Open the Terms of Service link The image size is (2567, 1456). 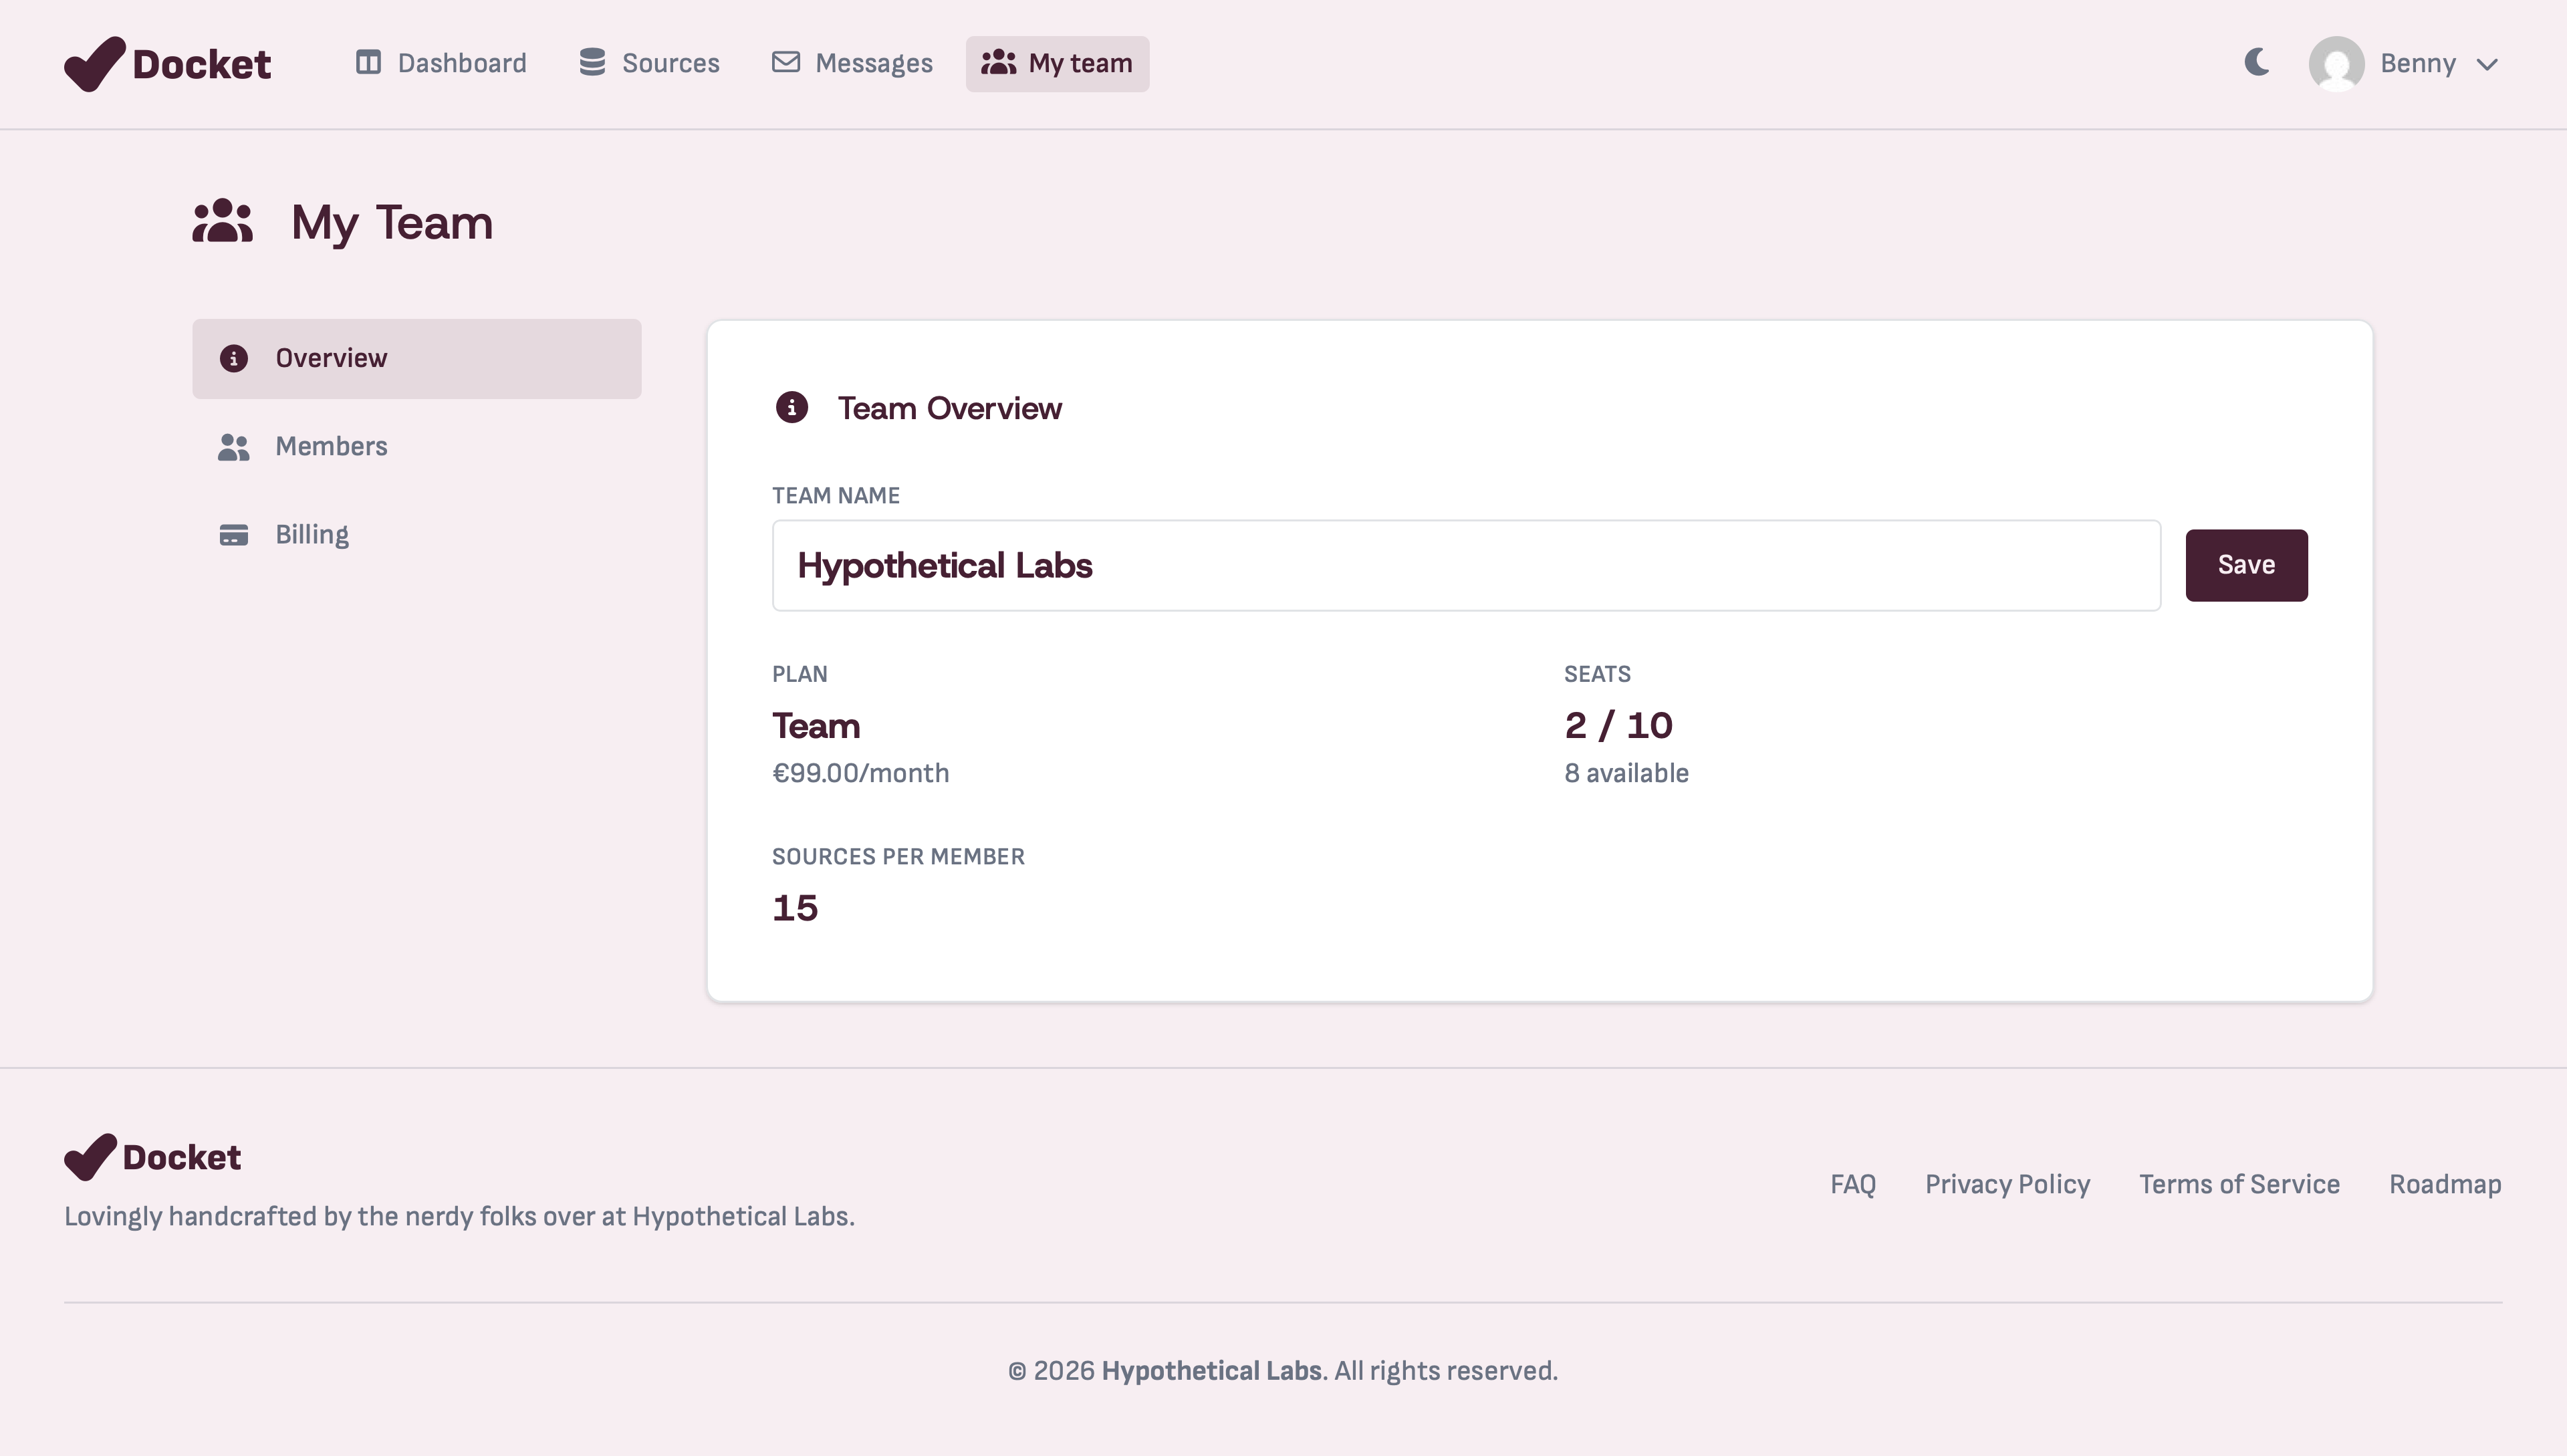(x=2239, y=1184)
